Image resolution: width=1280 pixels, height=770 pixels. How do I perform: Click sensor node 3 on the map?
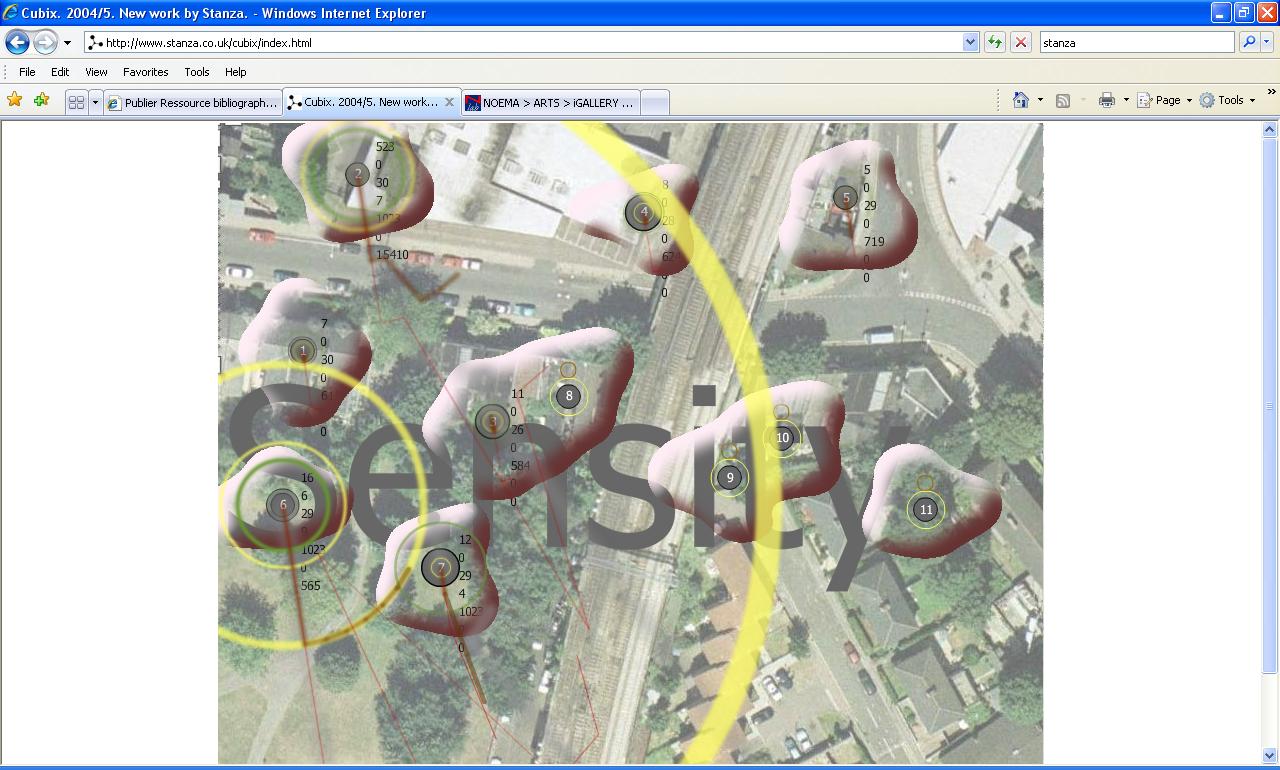[x=492, y=422]
